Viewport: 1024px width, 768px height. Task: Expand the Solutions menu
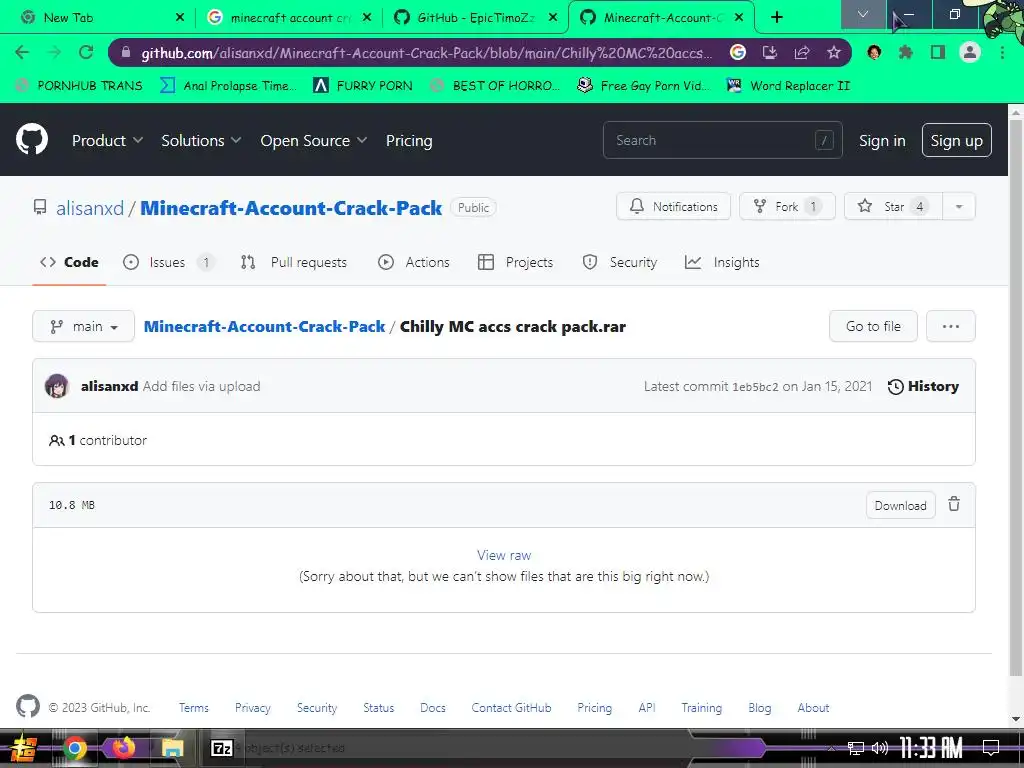[201, 140]
